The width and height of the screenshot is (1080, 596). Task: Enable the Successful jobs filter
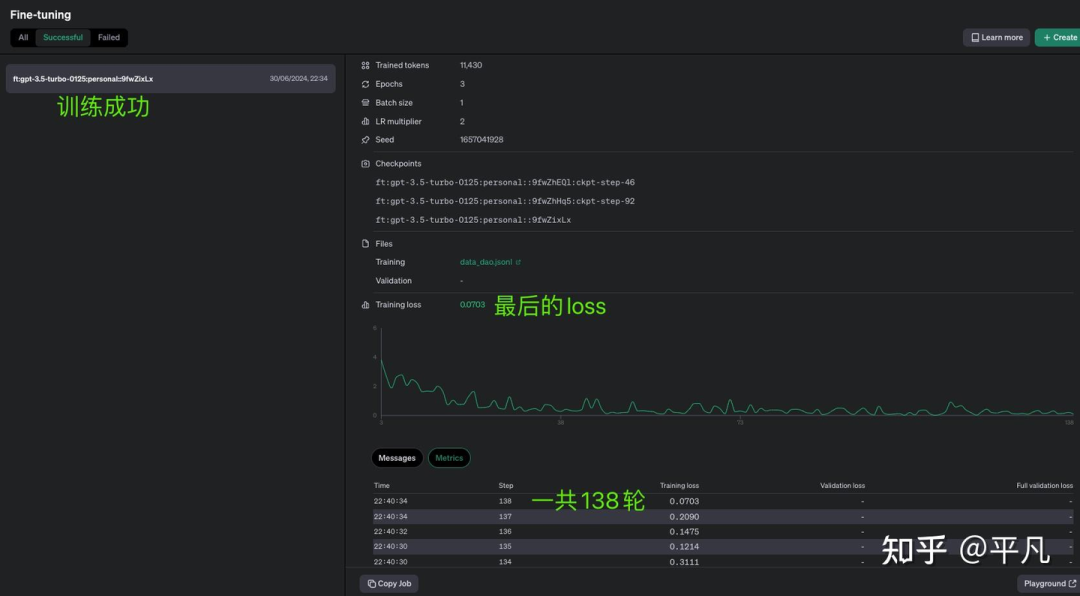point(62,37)
